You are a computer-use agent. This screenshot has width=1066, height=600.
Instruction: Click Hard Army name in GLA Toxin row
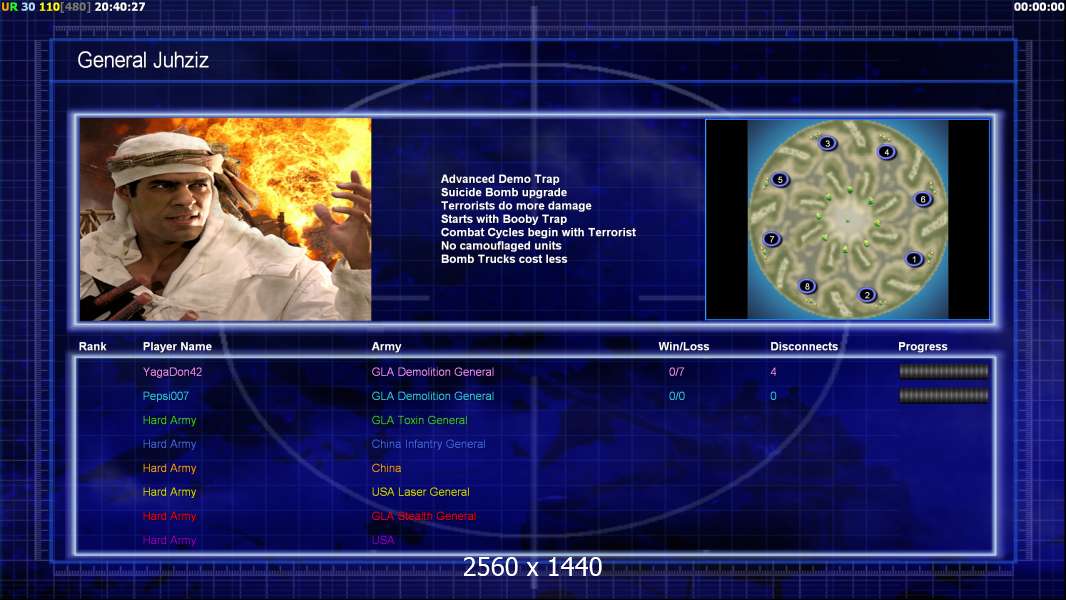pyautogui.click(x=169, y=420)
